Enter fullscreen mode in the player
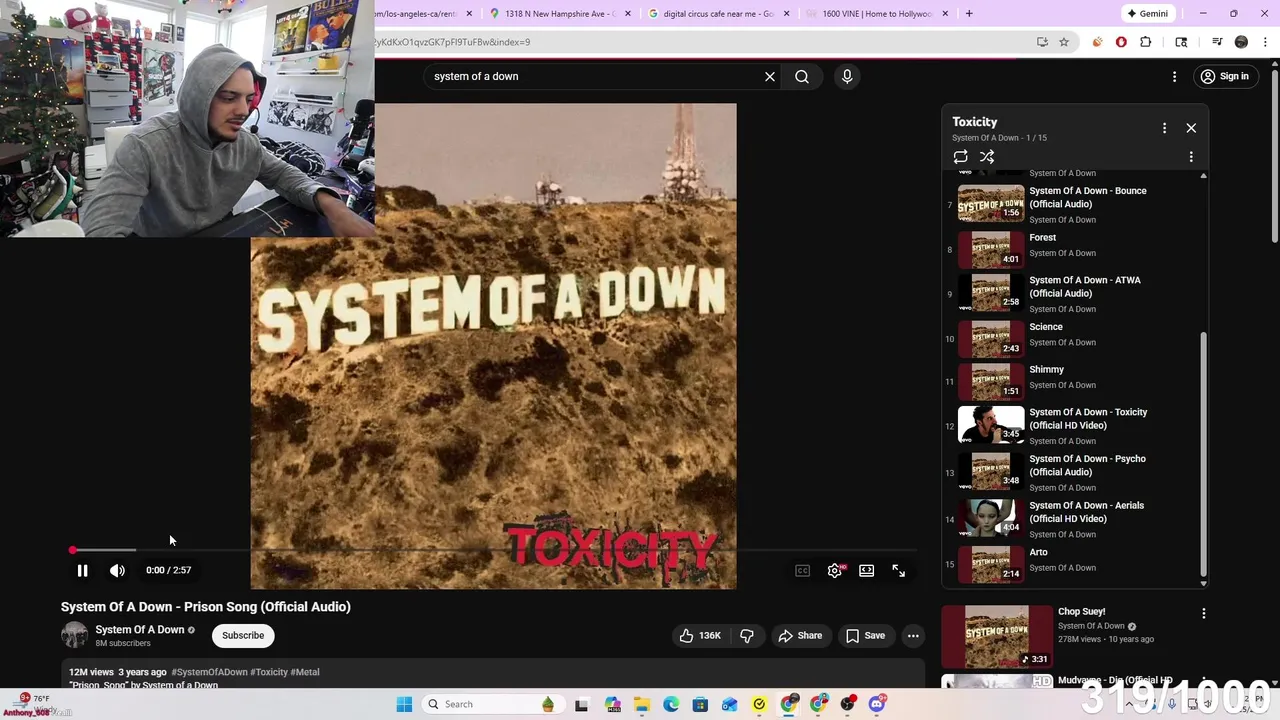 (899, 570)
